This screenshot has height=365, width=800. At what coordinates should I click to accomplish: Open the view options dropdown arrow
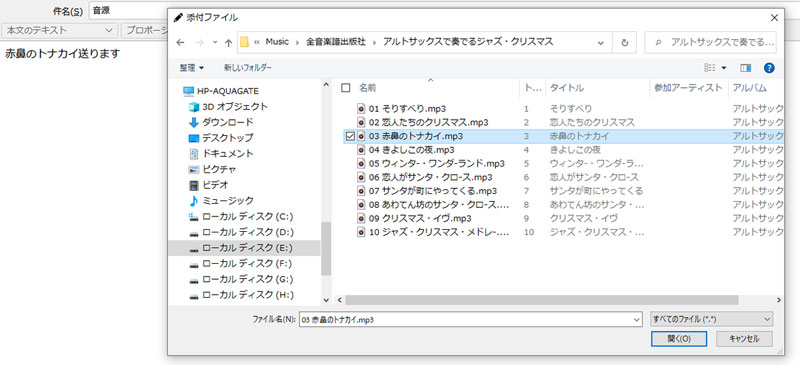pyautogui.click(x=723, y=68)
